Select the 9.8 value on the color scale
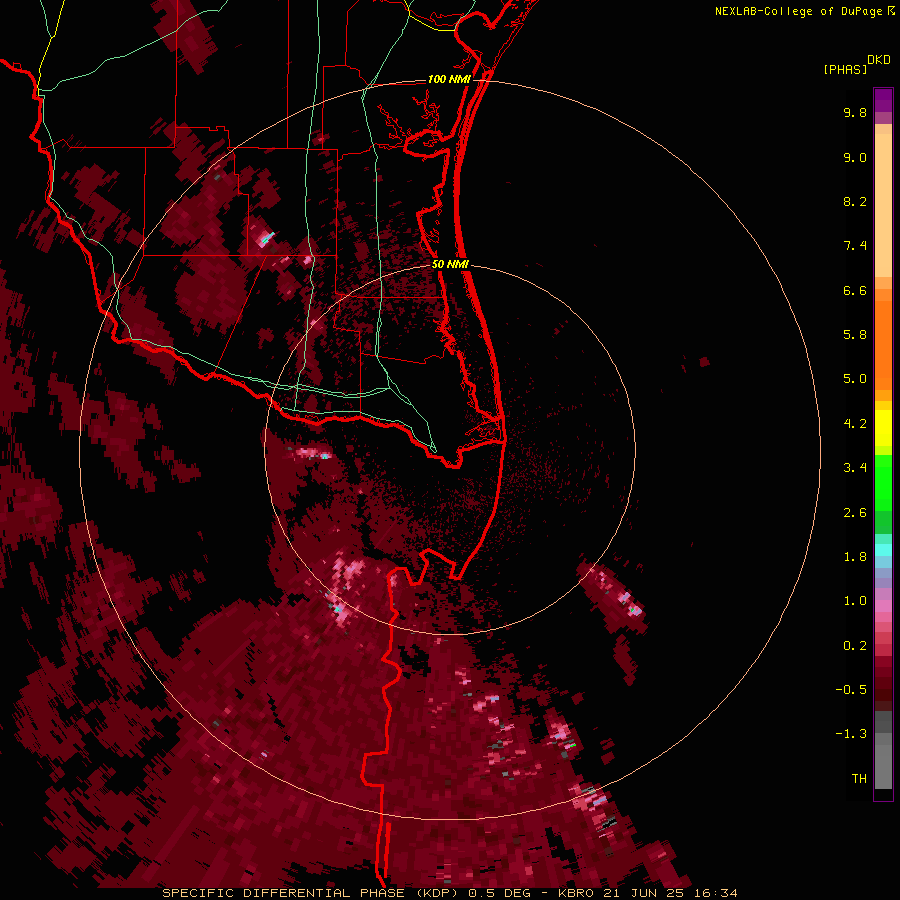Image resolution: width=900 pixels, height=900 pixels. click(855, 112)
